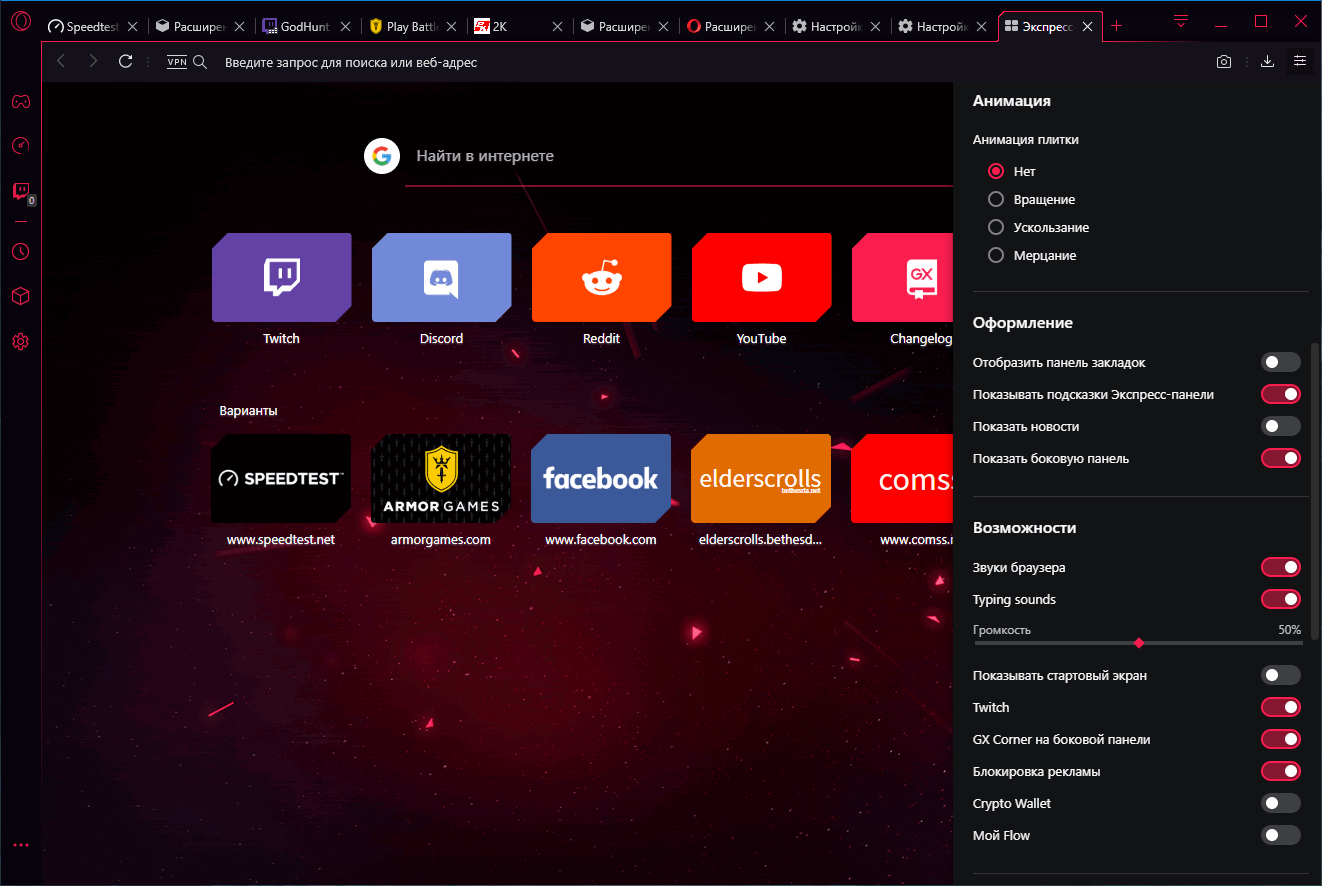Open Extensions cube icon in sidebar
Image resolution: width=1322 pixels, height=886 pixels.
[x=20, y=296]
